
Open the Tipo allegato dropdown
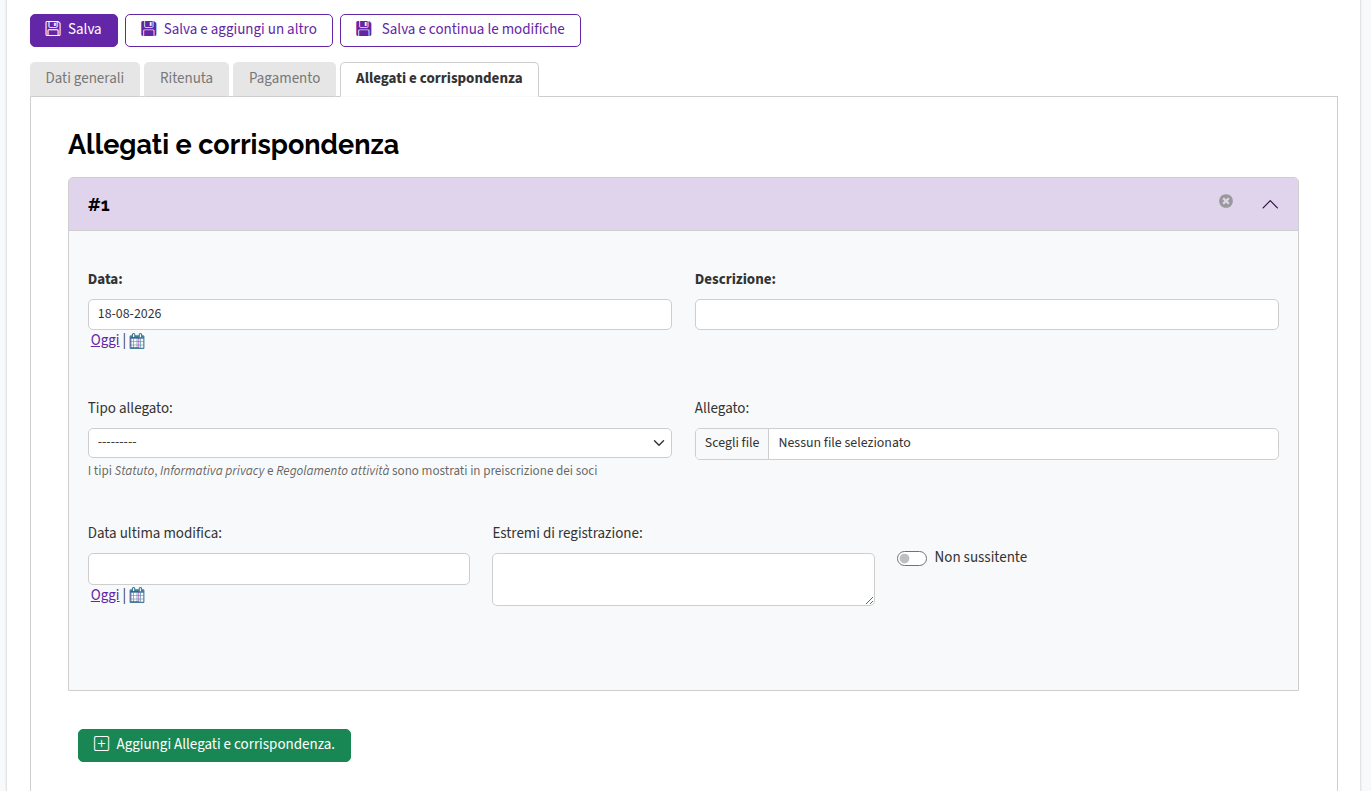(380, 443)
